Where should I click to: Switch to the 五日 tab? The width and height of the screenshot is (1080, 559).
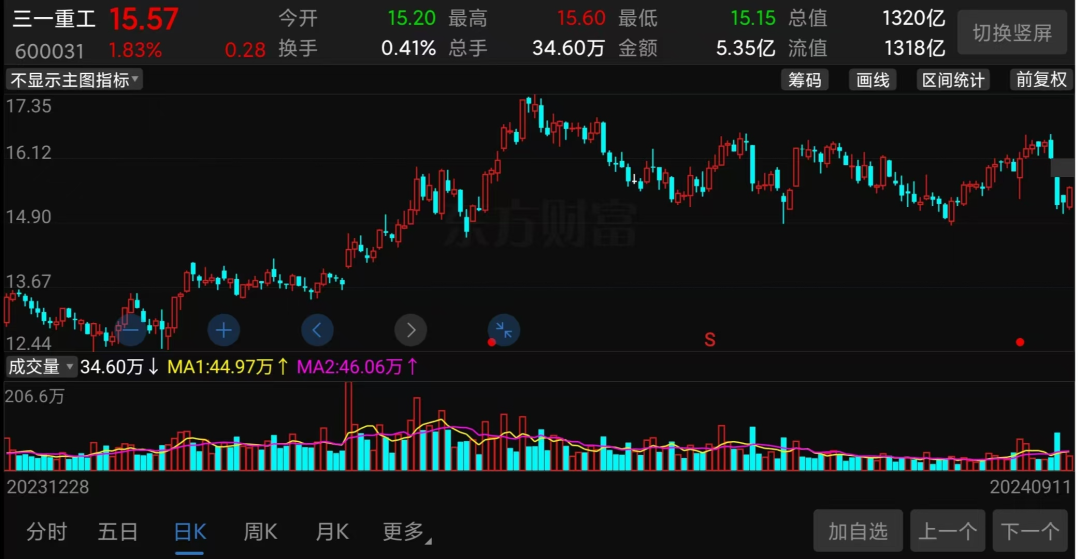(x=118, y=531)
